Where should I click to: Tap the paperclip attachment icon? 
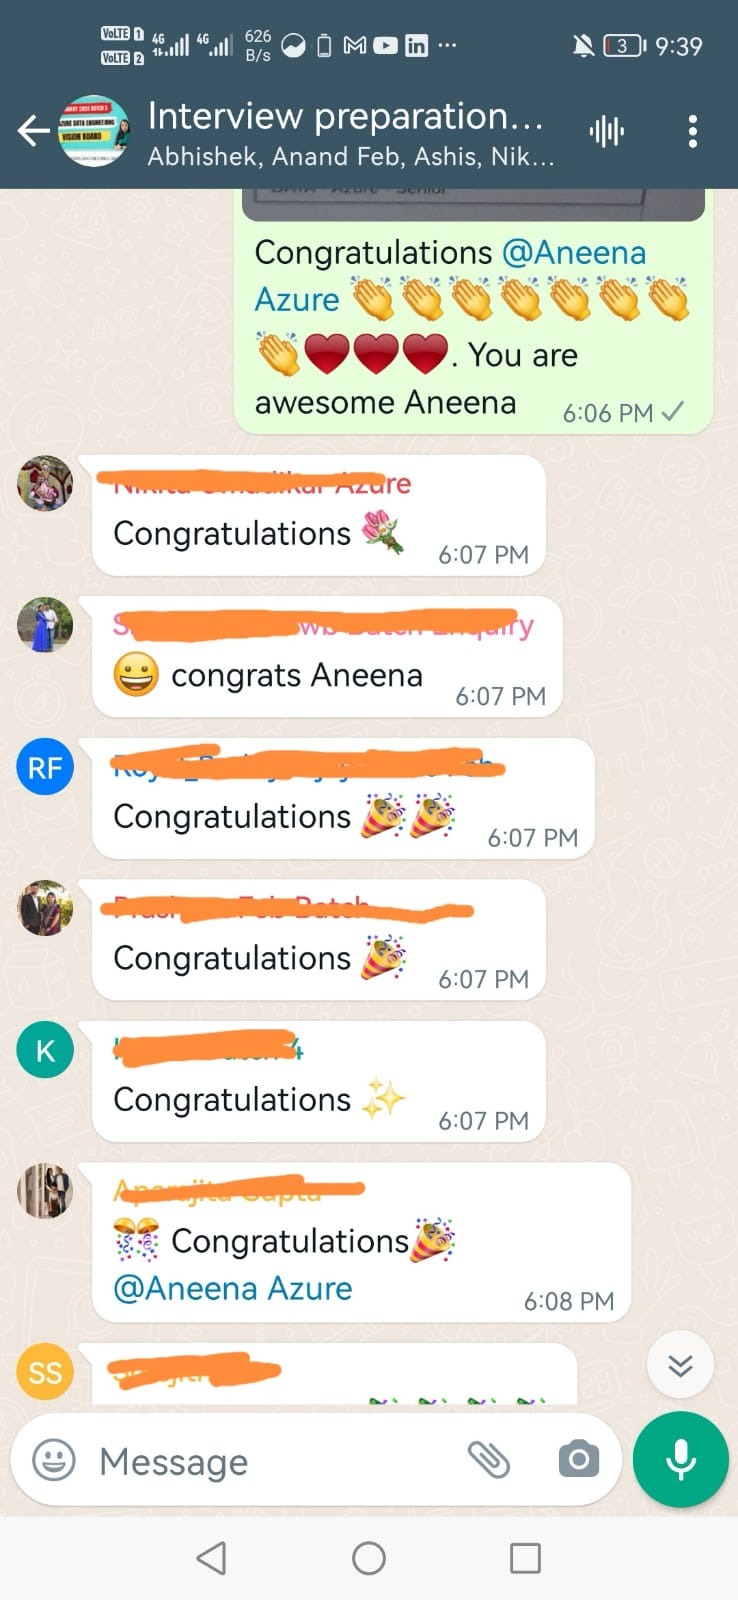[489, 1460]
